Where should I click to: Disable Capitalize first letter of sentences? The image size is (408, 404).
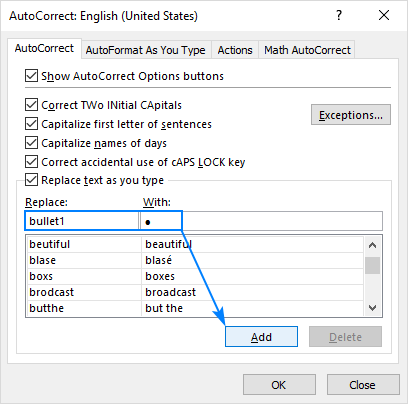click(31, 124)
